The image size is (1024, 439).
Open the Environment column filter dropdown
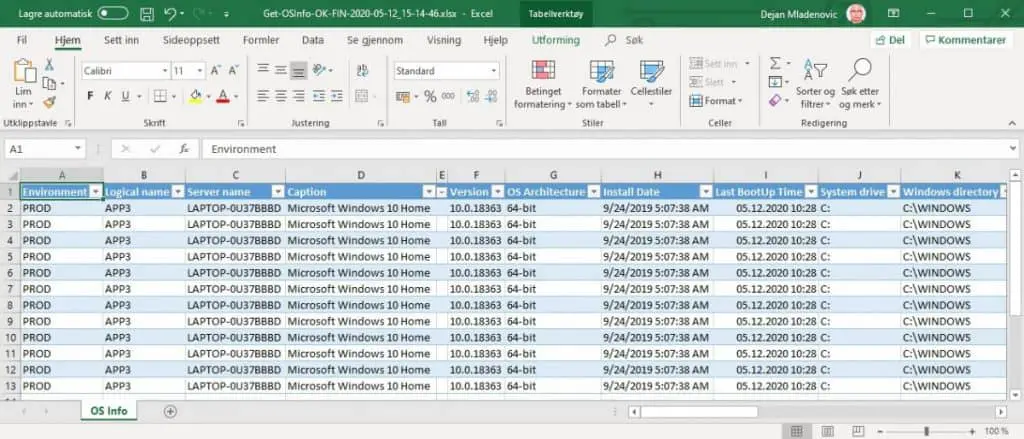point(96,192)
